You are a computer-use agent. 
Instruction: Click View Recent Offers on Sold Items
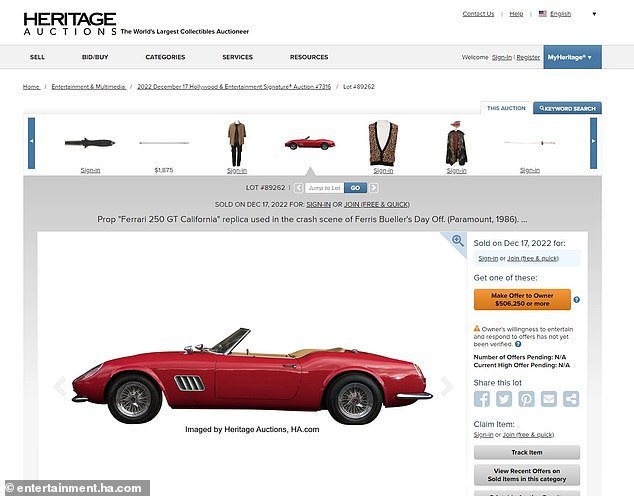click(527, 475)
